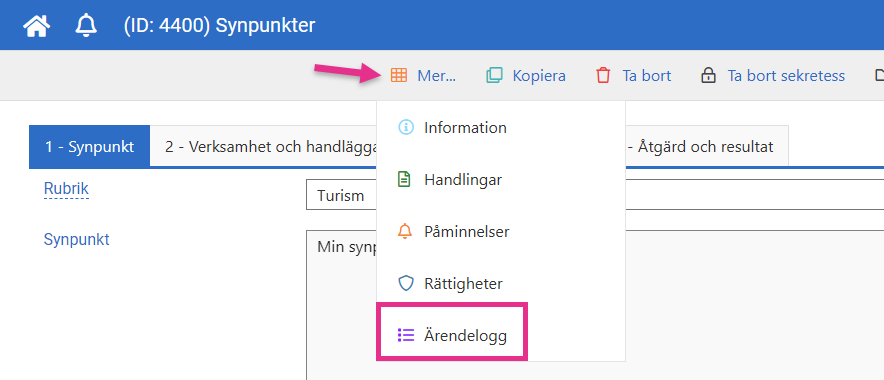Screen dimensions: 884x380
Task: Click Kopiera in the toolbar
Action: 526,76
